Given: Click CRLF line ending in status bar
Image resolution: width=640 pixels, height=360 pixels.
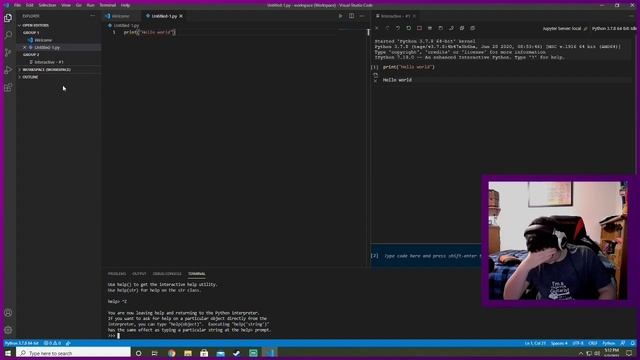Looking at the screenshot, I should (x=593, y=343).
